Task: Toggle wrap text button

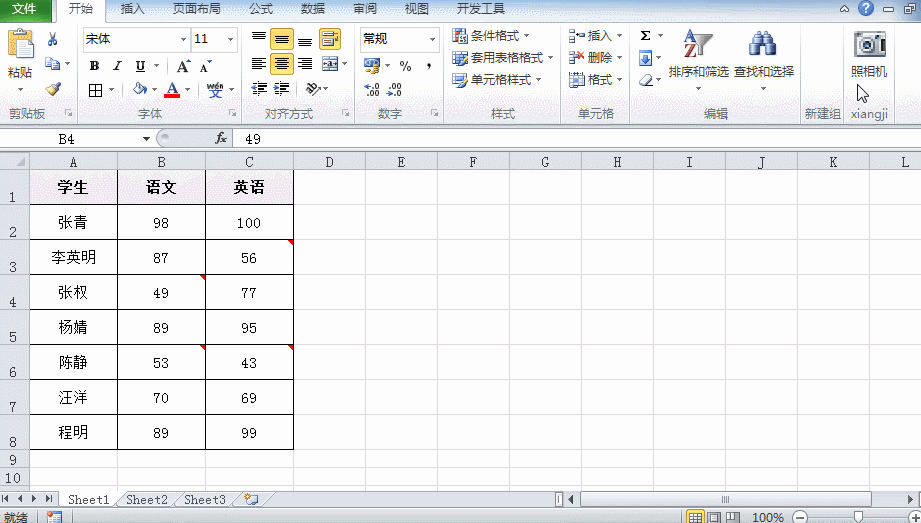Action: (x=330, y=39)
